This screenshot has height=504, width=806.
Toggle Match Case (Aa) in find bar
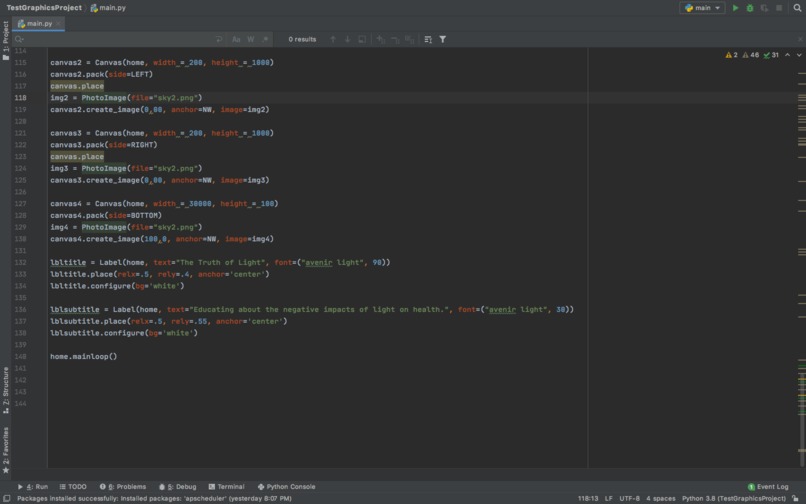[x=236, y=39]
